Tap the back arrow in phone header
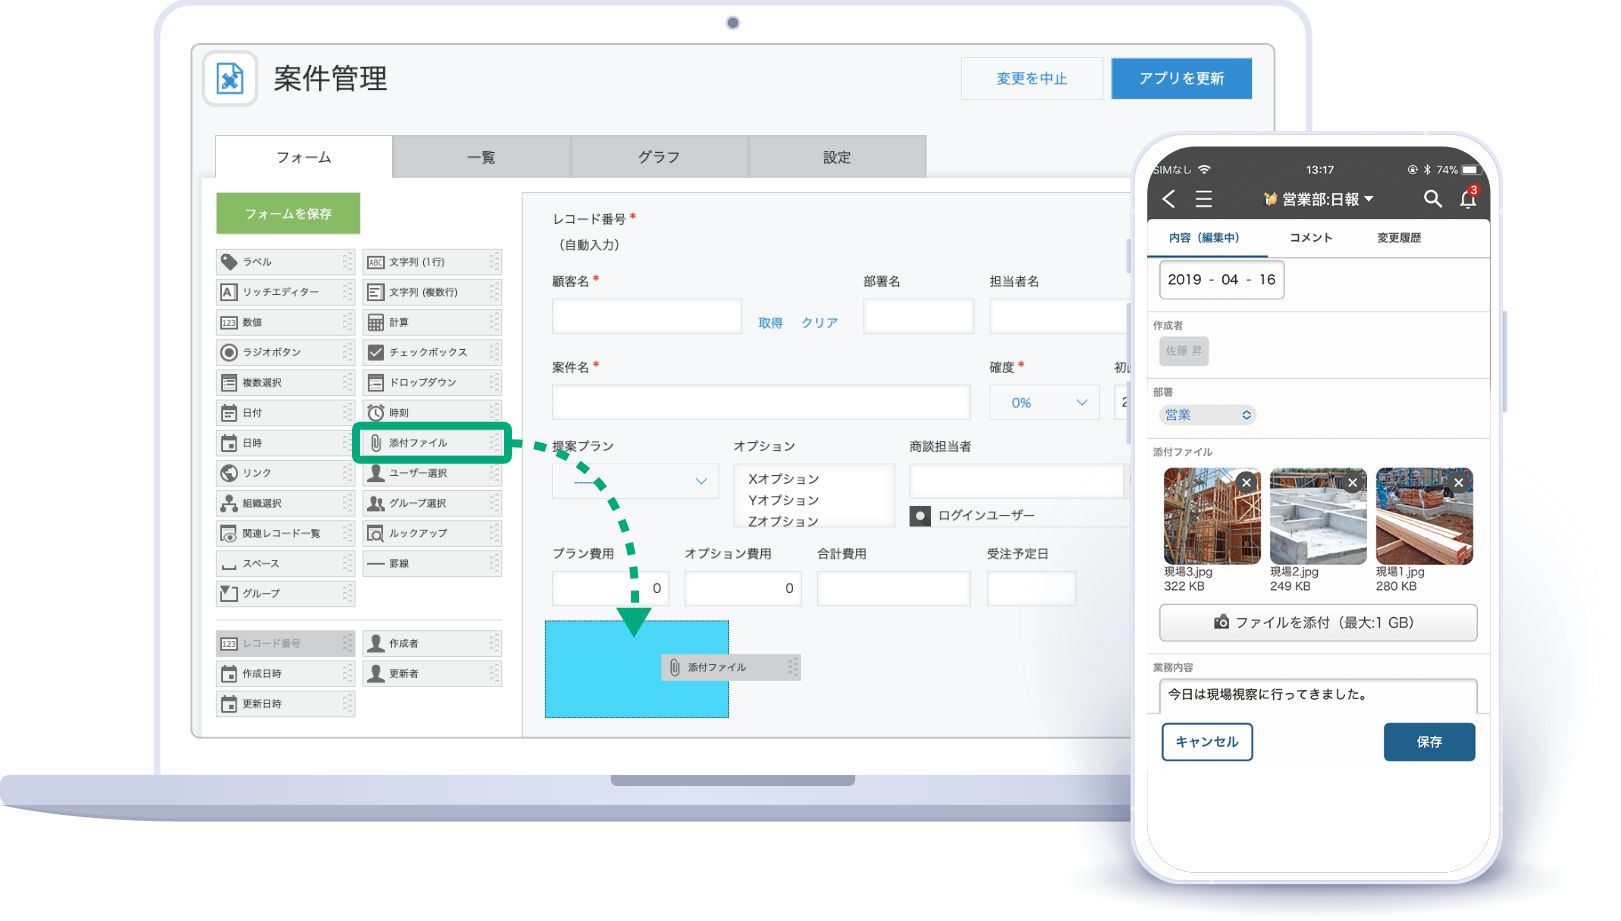 pos(1169,199)
